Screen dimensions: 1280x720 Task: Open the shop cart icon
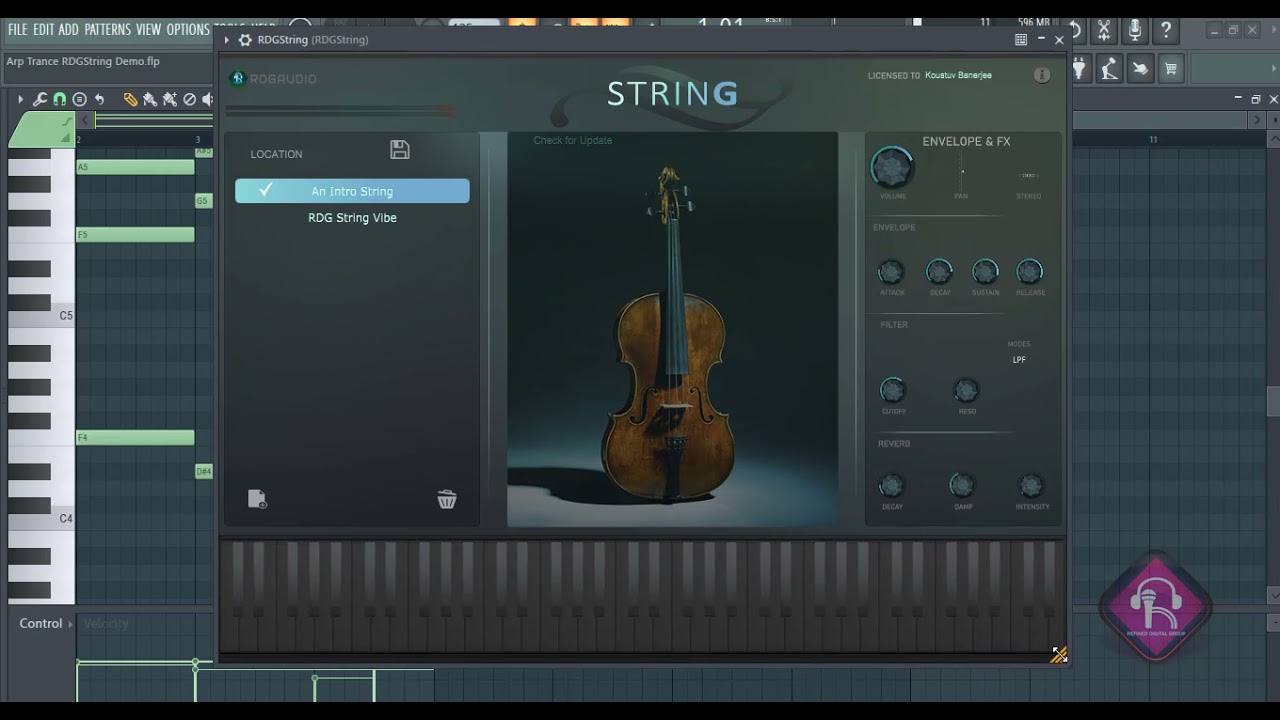pyautogui.click(x=1170, y=68)
